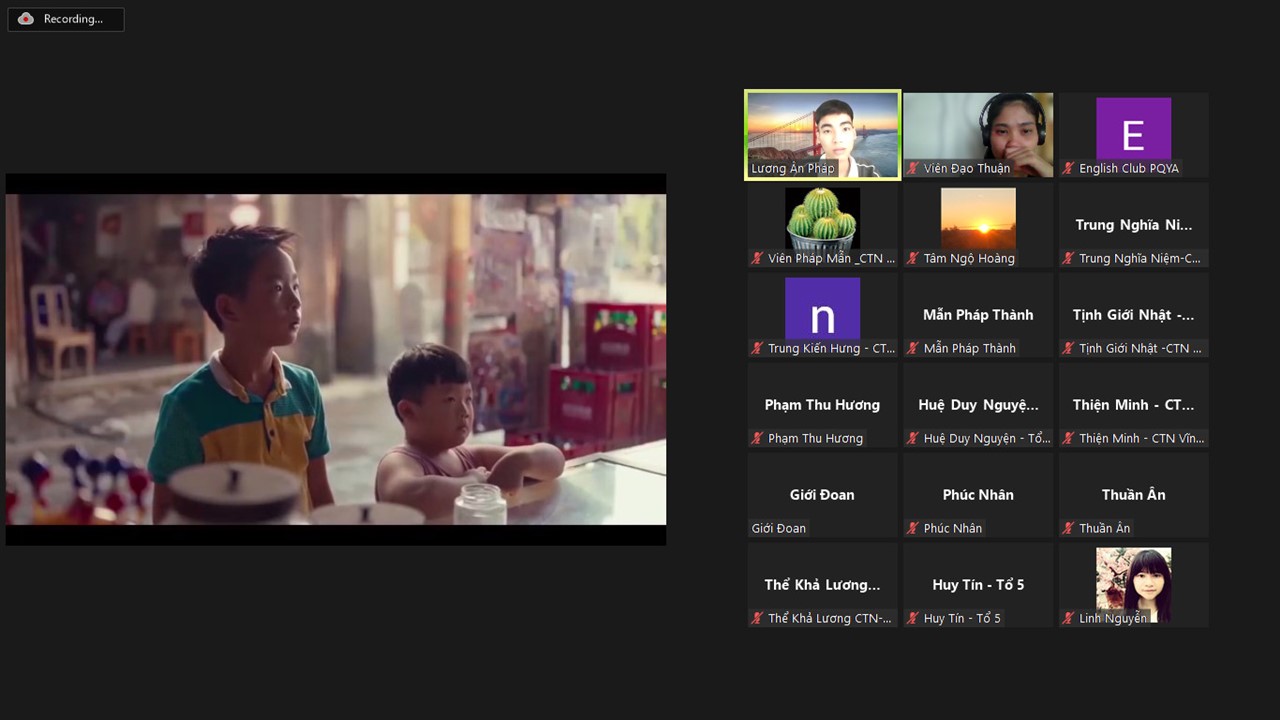
Task: Select the Phúc Nhân participant tile
Action: pyautogui.click(x=978, y=495)
